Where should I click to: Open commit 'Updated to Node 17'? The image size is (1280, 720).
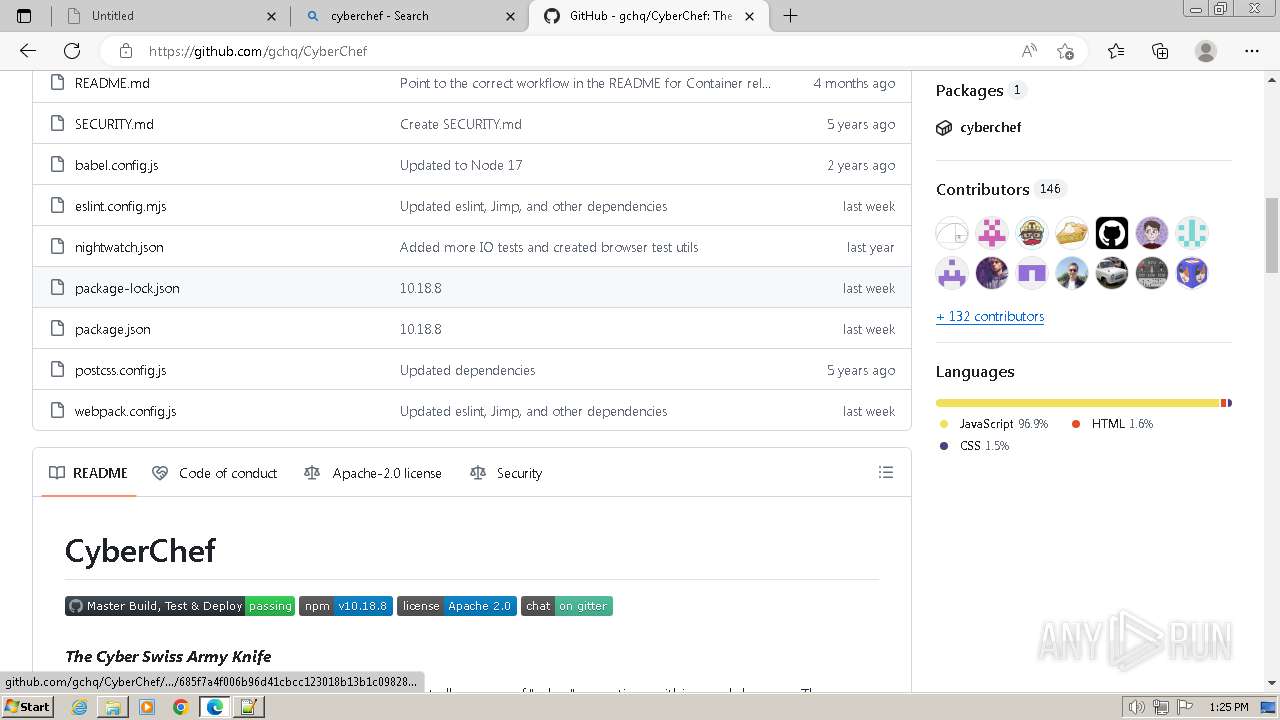(x=461, y=165)
